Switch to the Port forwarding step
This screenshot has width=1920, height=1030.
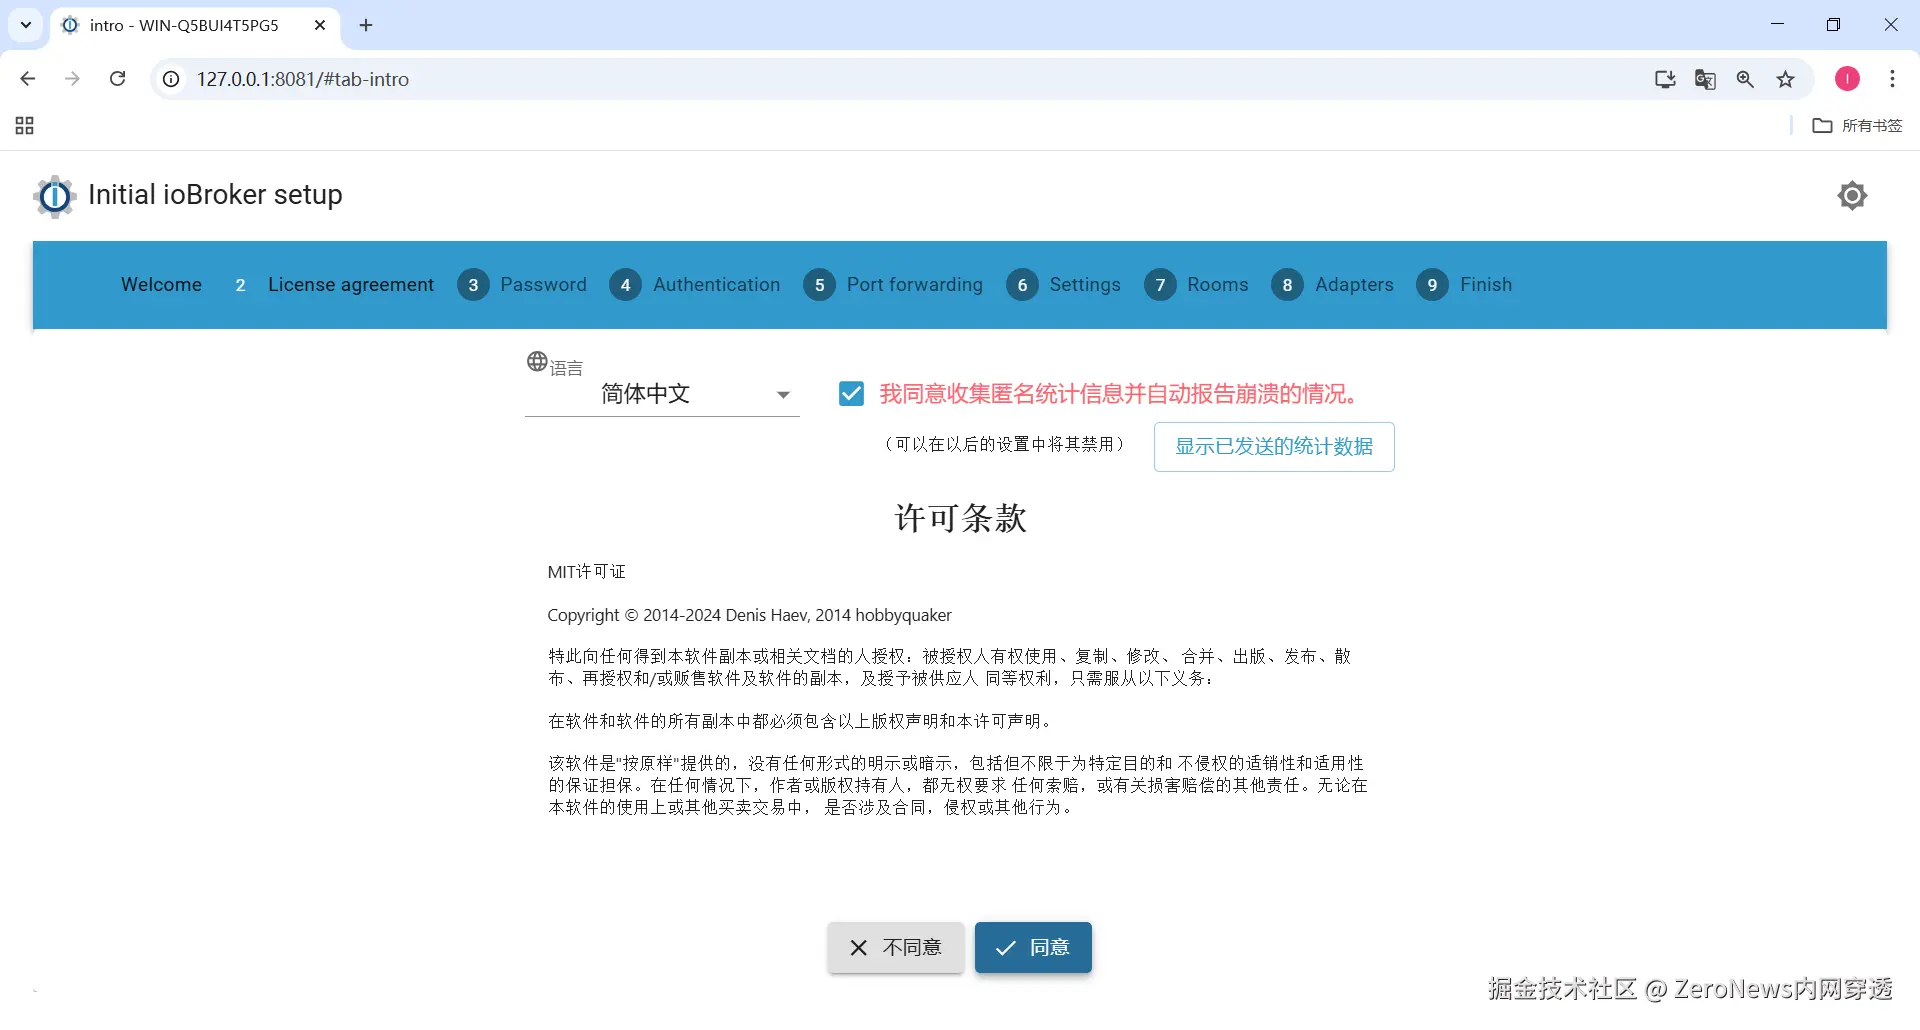point(893,285)
